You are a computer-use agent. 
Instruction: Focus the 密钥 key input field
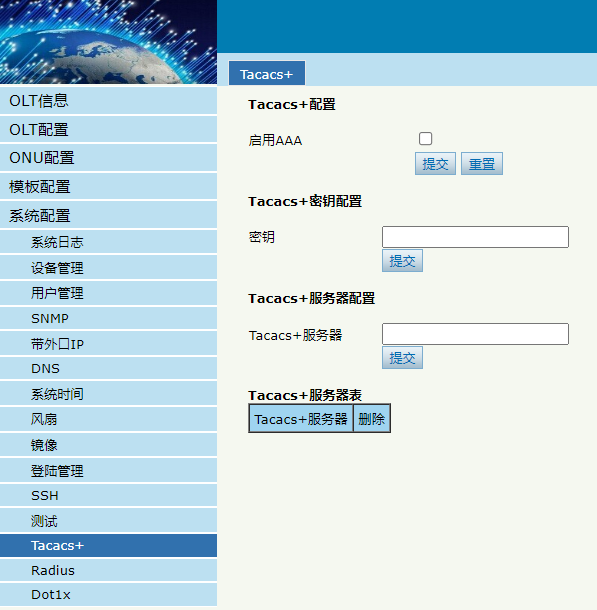[x=475, y=237]
